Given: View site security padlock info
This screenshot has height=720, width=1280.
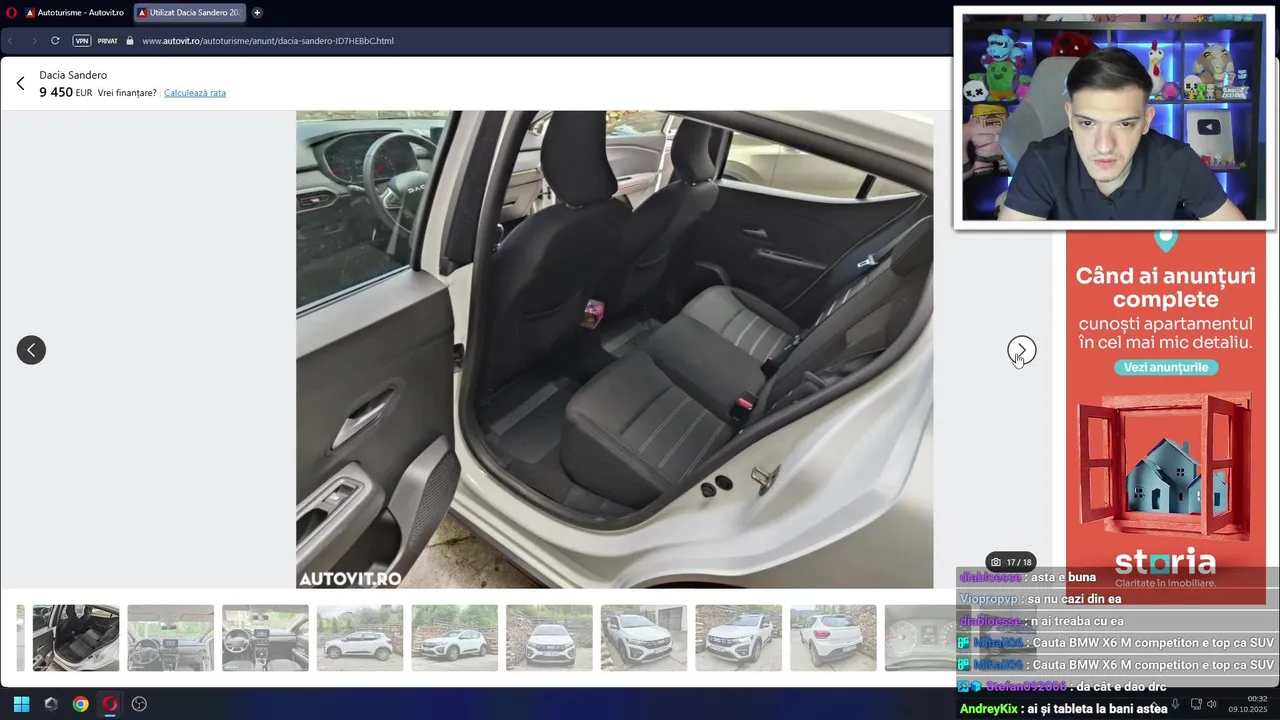Looking at the screenshot, I should (x=130, y=41).
